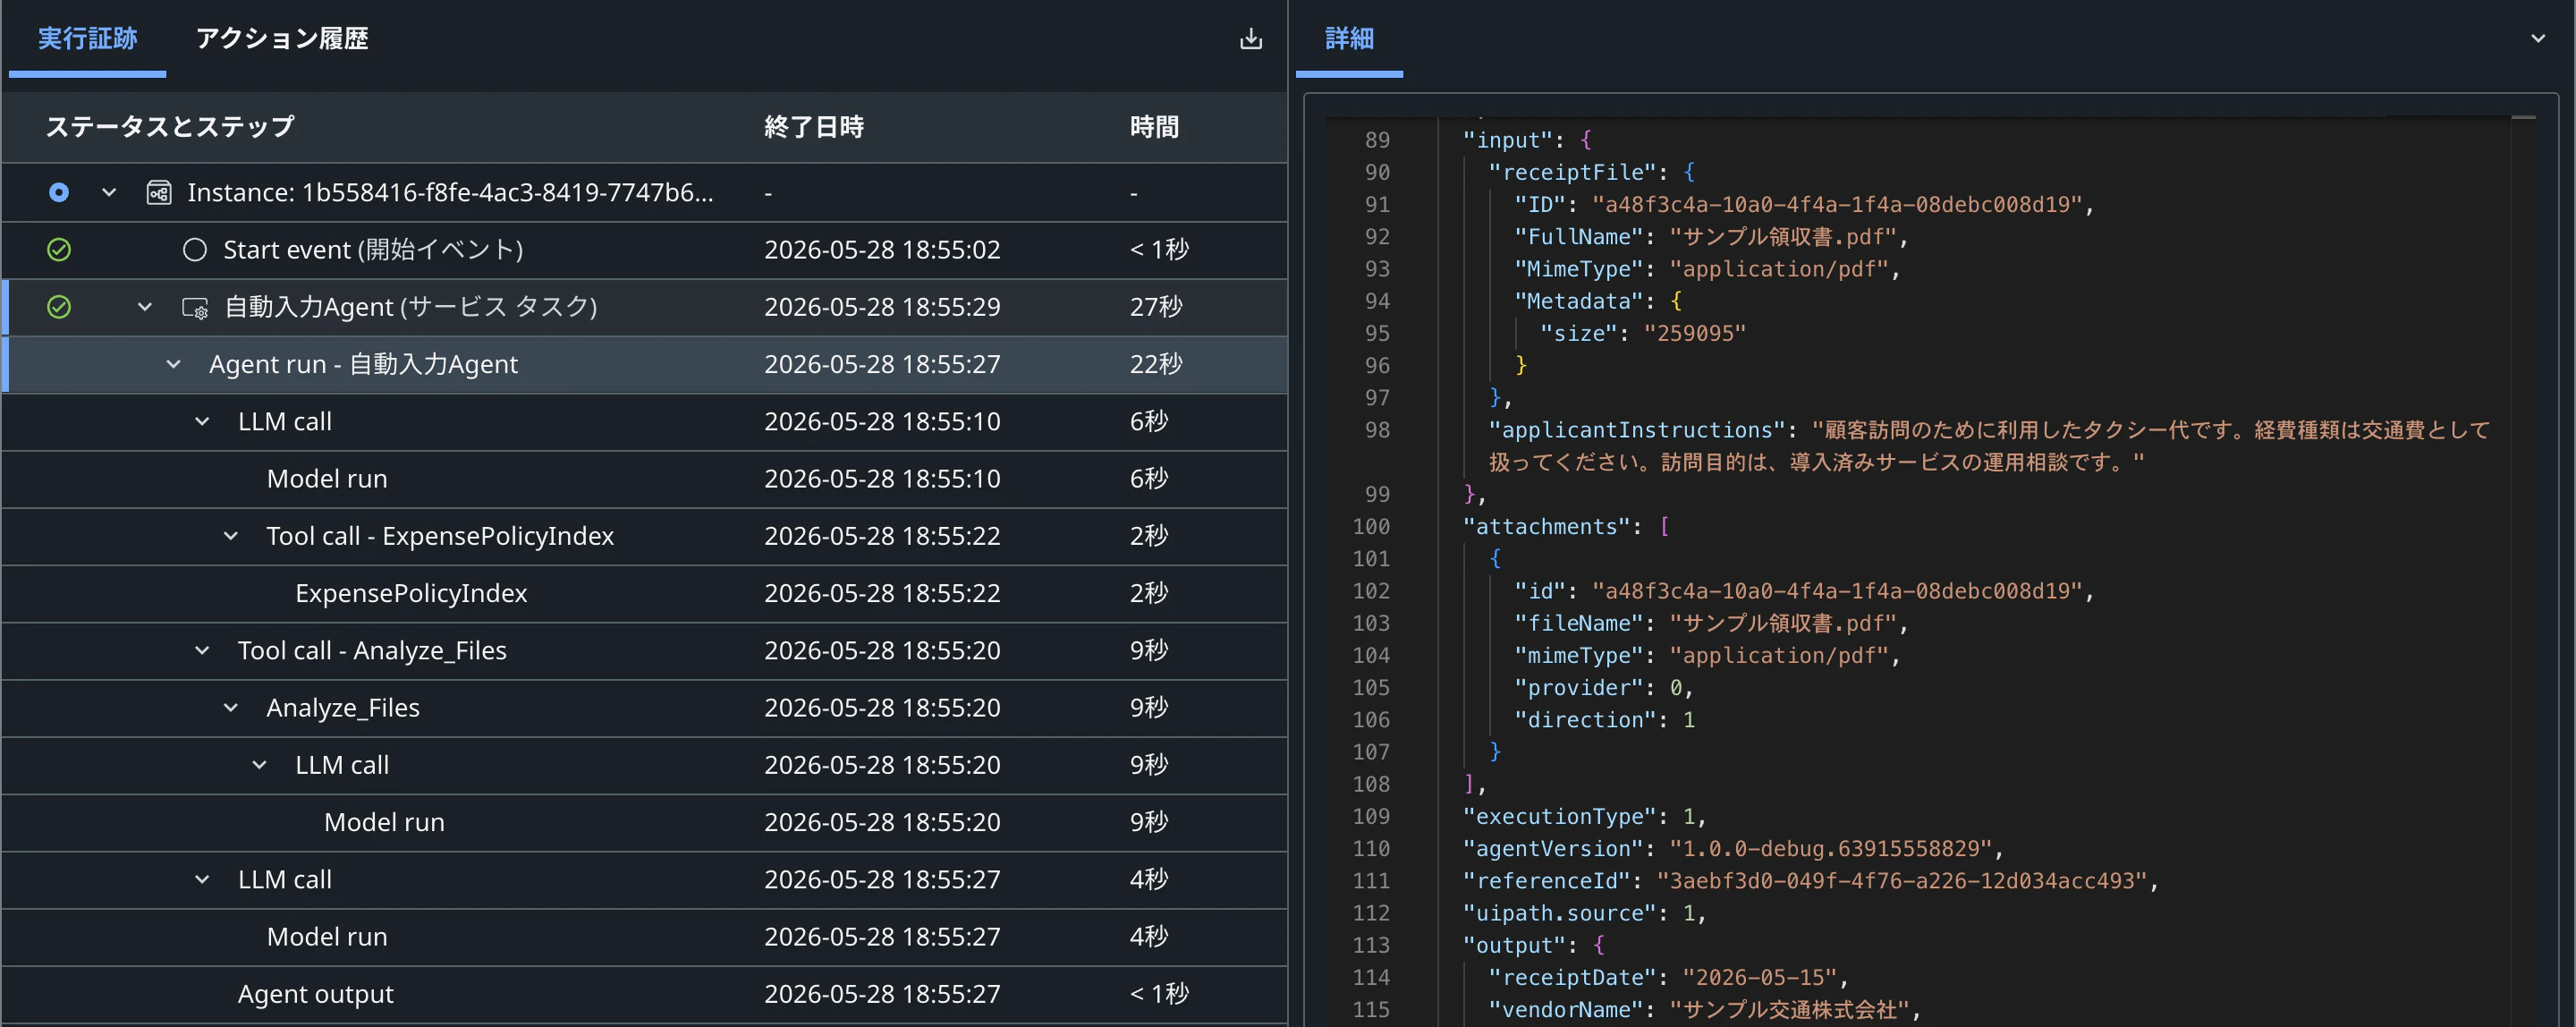This screenshot has width=2576, height=1027.
Task: Collapse Tool call - Analyze_Files
Action: (x=202, y=651)
